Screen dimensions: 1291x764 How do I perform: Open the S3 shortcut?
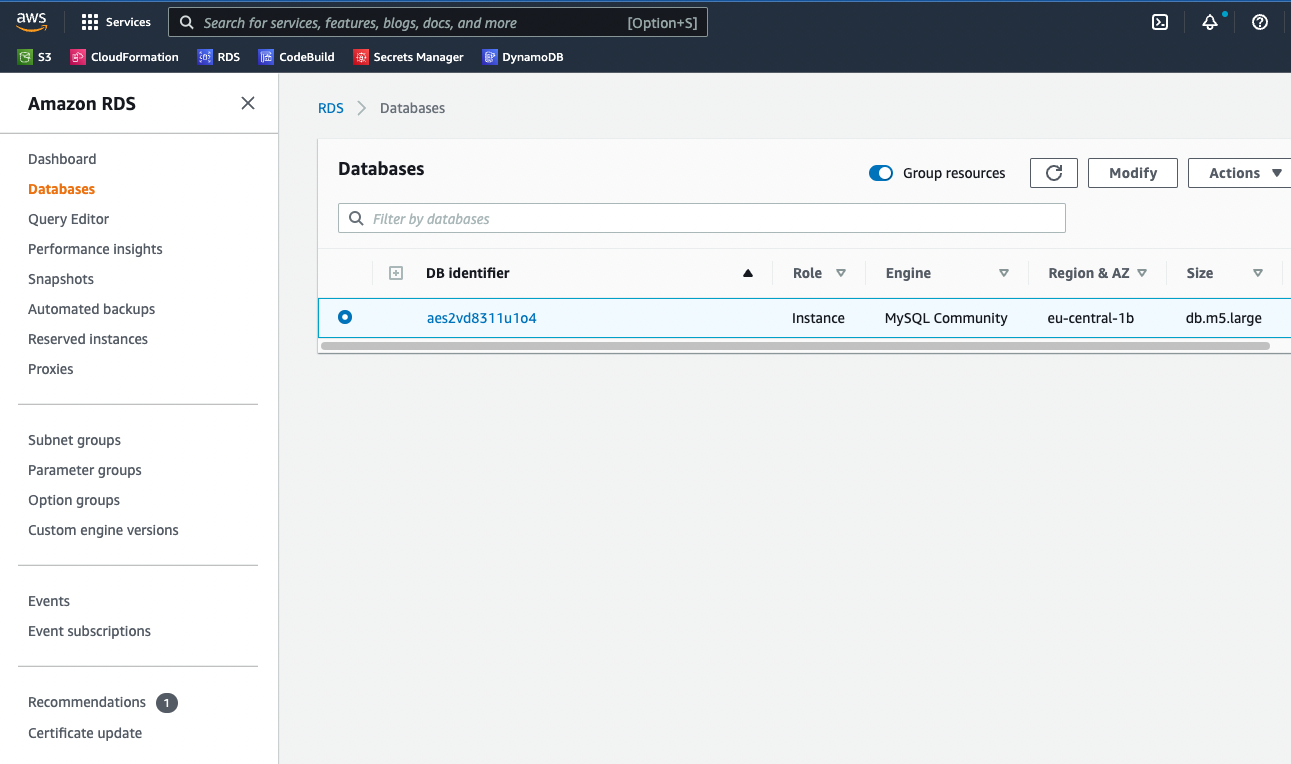[35, 57]
